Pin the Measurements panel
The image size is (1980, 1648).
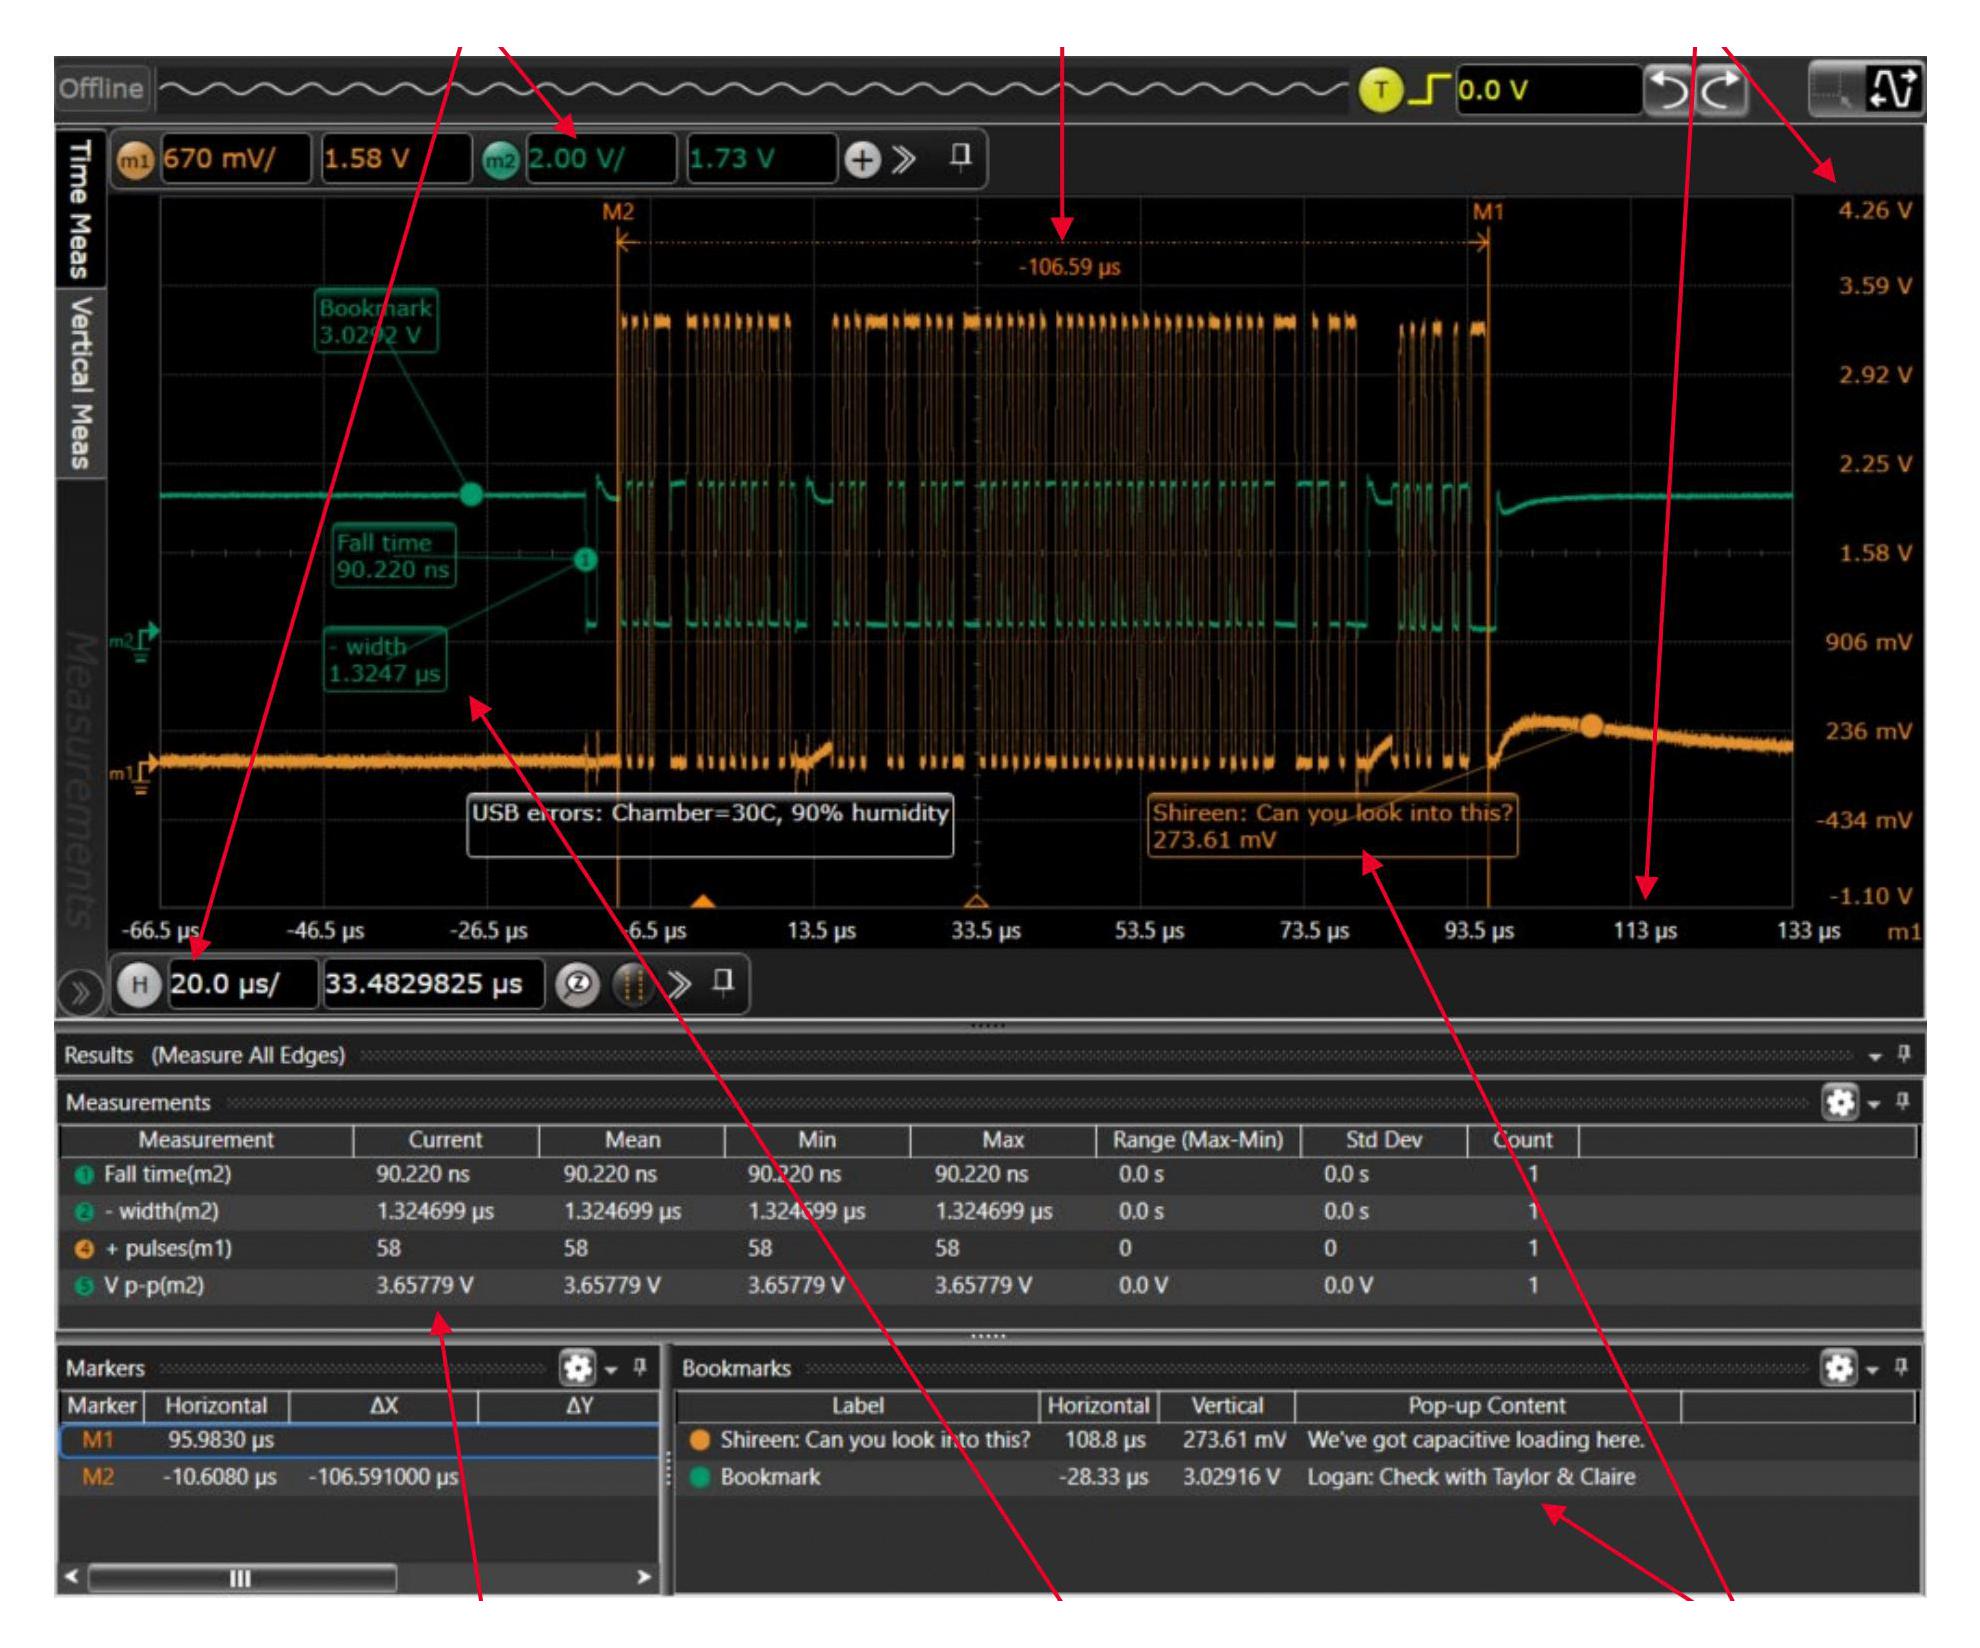click(x=1903, y=1102)
